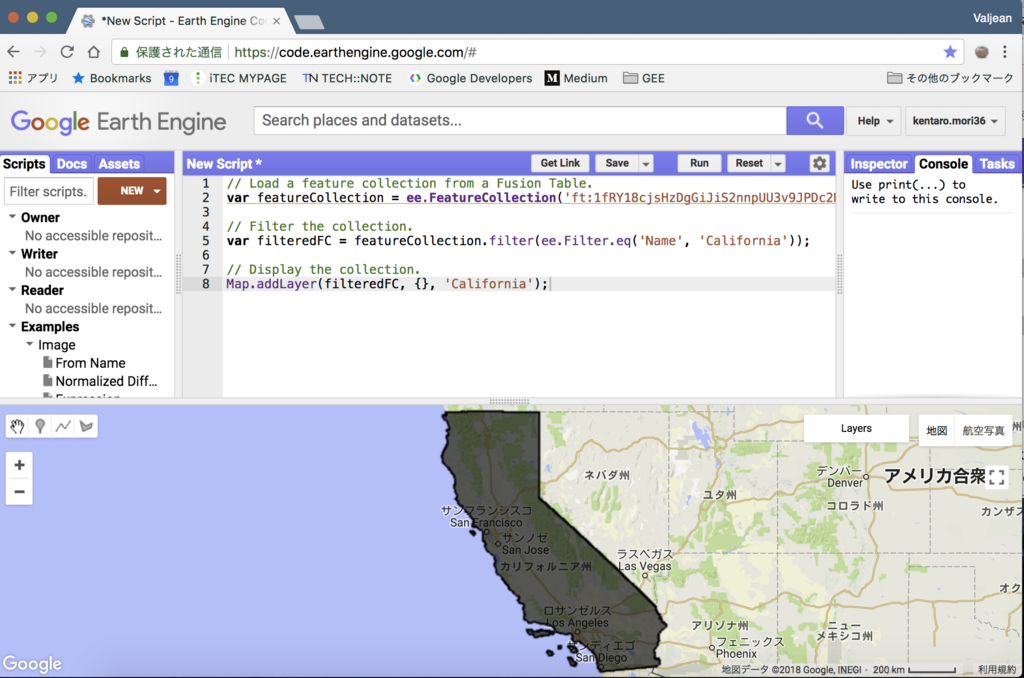Switch map to 航空写真 satellite view

983,430
